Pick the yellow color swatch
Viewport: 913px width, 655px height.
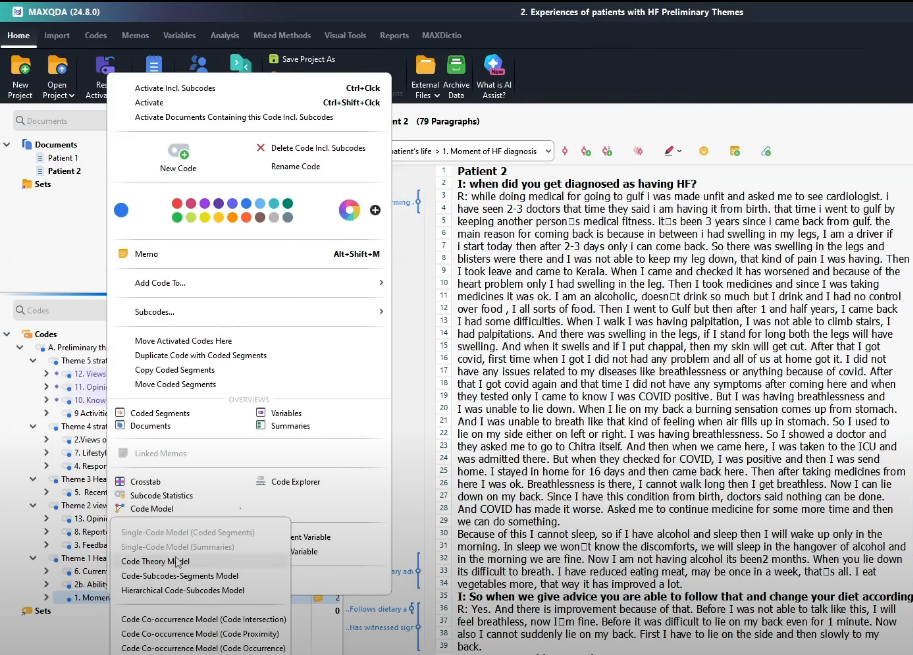pos(205,218)
